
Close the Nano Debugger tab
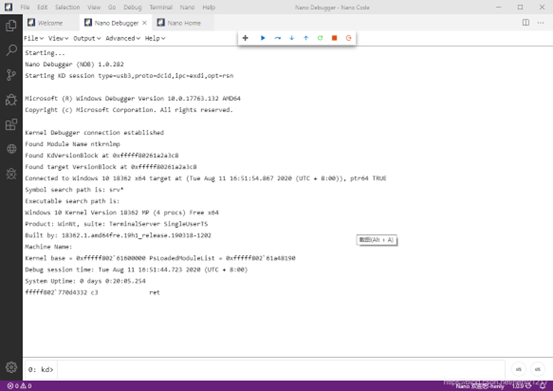tap(144, 23)
